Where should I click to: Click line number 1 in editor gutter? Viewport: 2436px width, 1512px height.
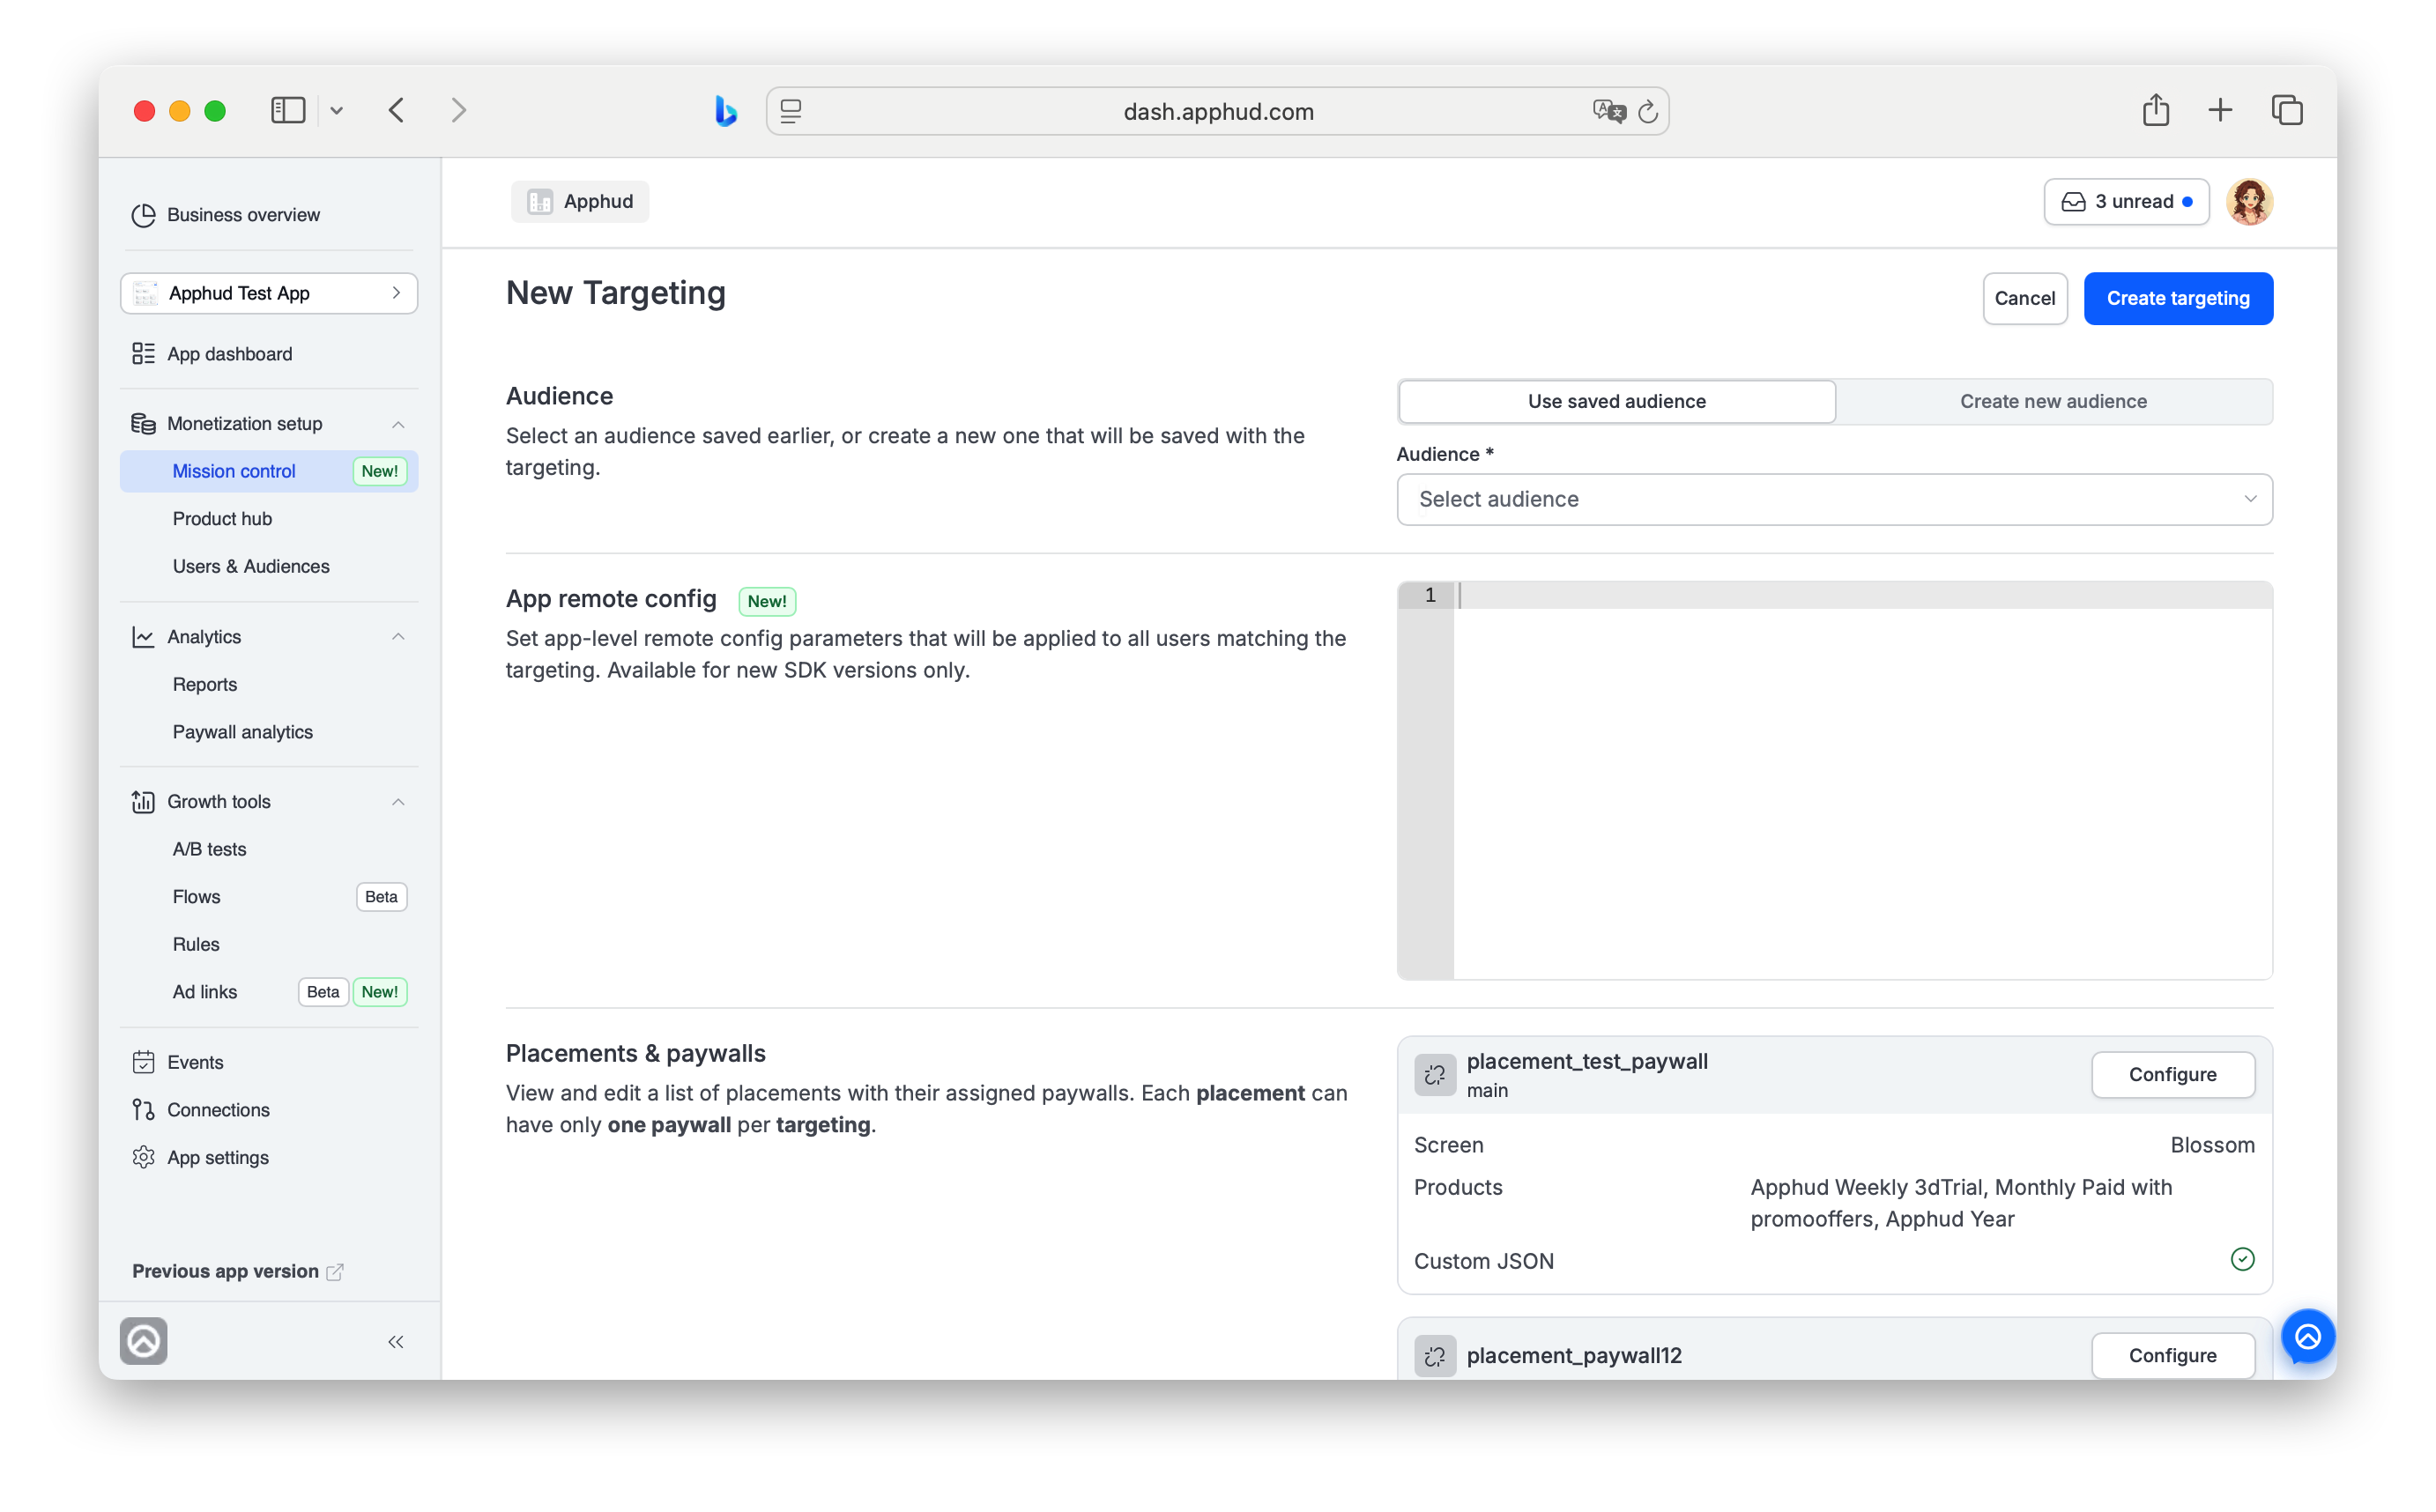[x=1430, y=596]
